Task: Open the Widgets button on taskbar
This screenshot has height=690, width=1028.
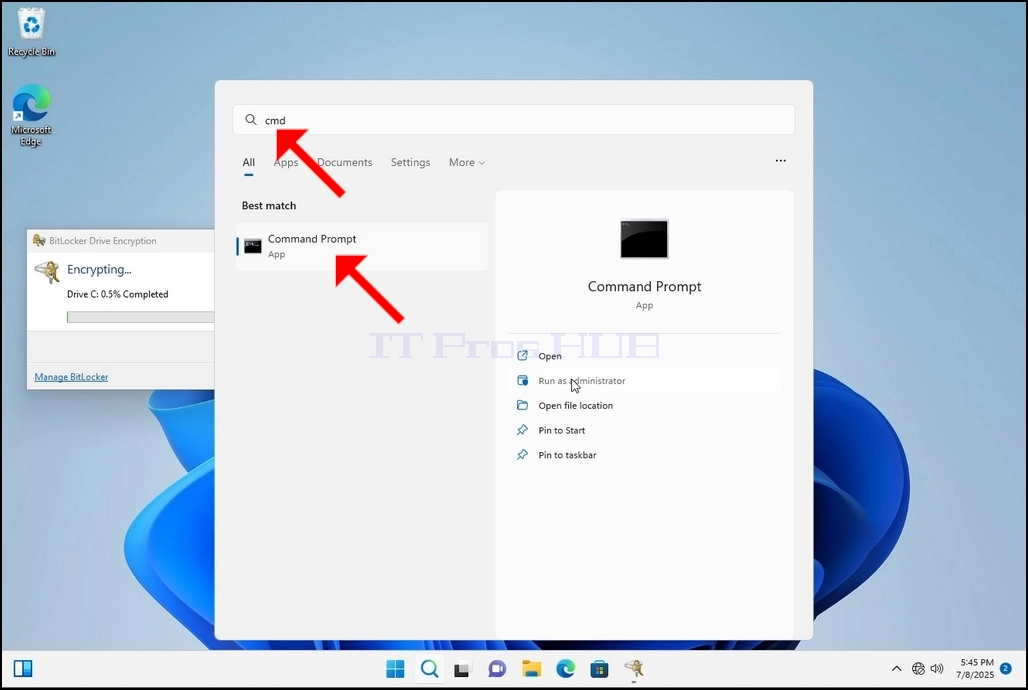Action: tap(23, 668)
